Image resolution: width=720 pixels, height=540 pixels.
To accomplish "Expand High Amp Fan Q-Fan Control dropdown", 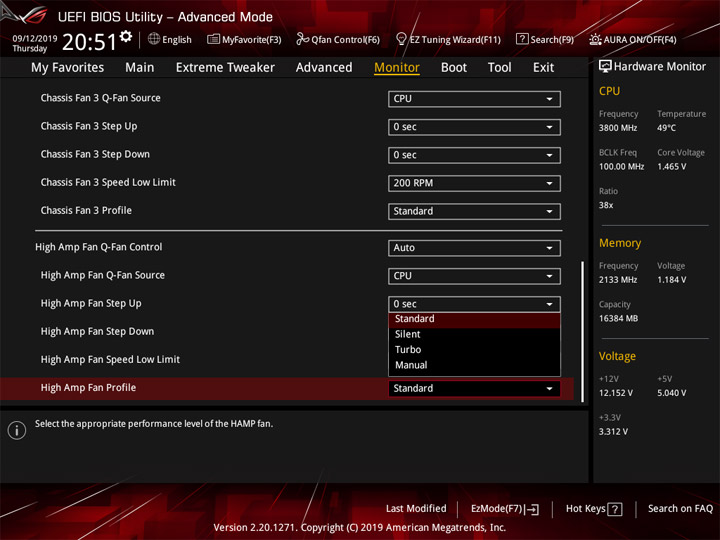I will (x=474, y=248).
